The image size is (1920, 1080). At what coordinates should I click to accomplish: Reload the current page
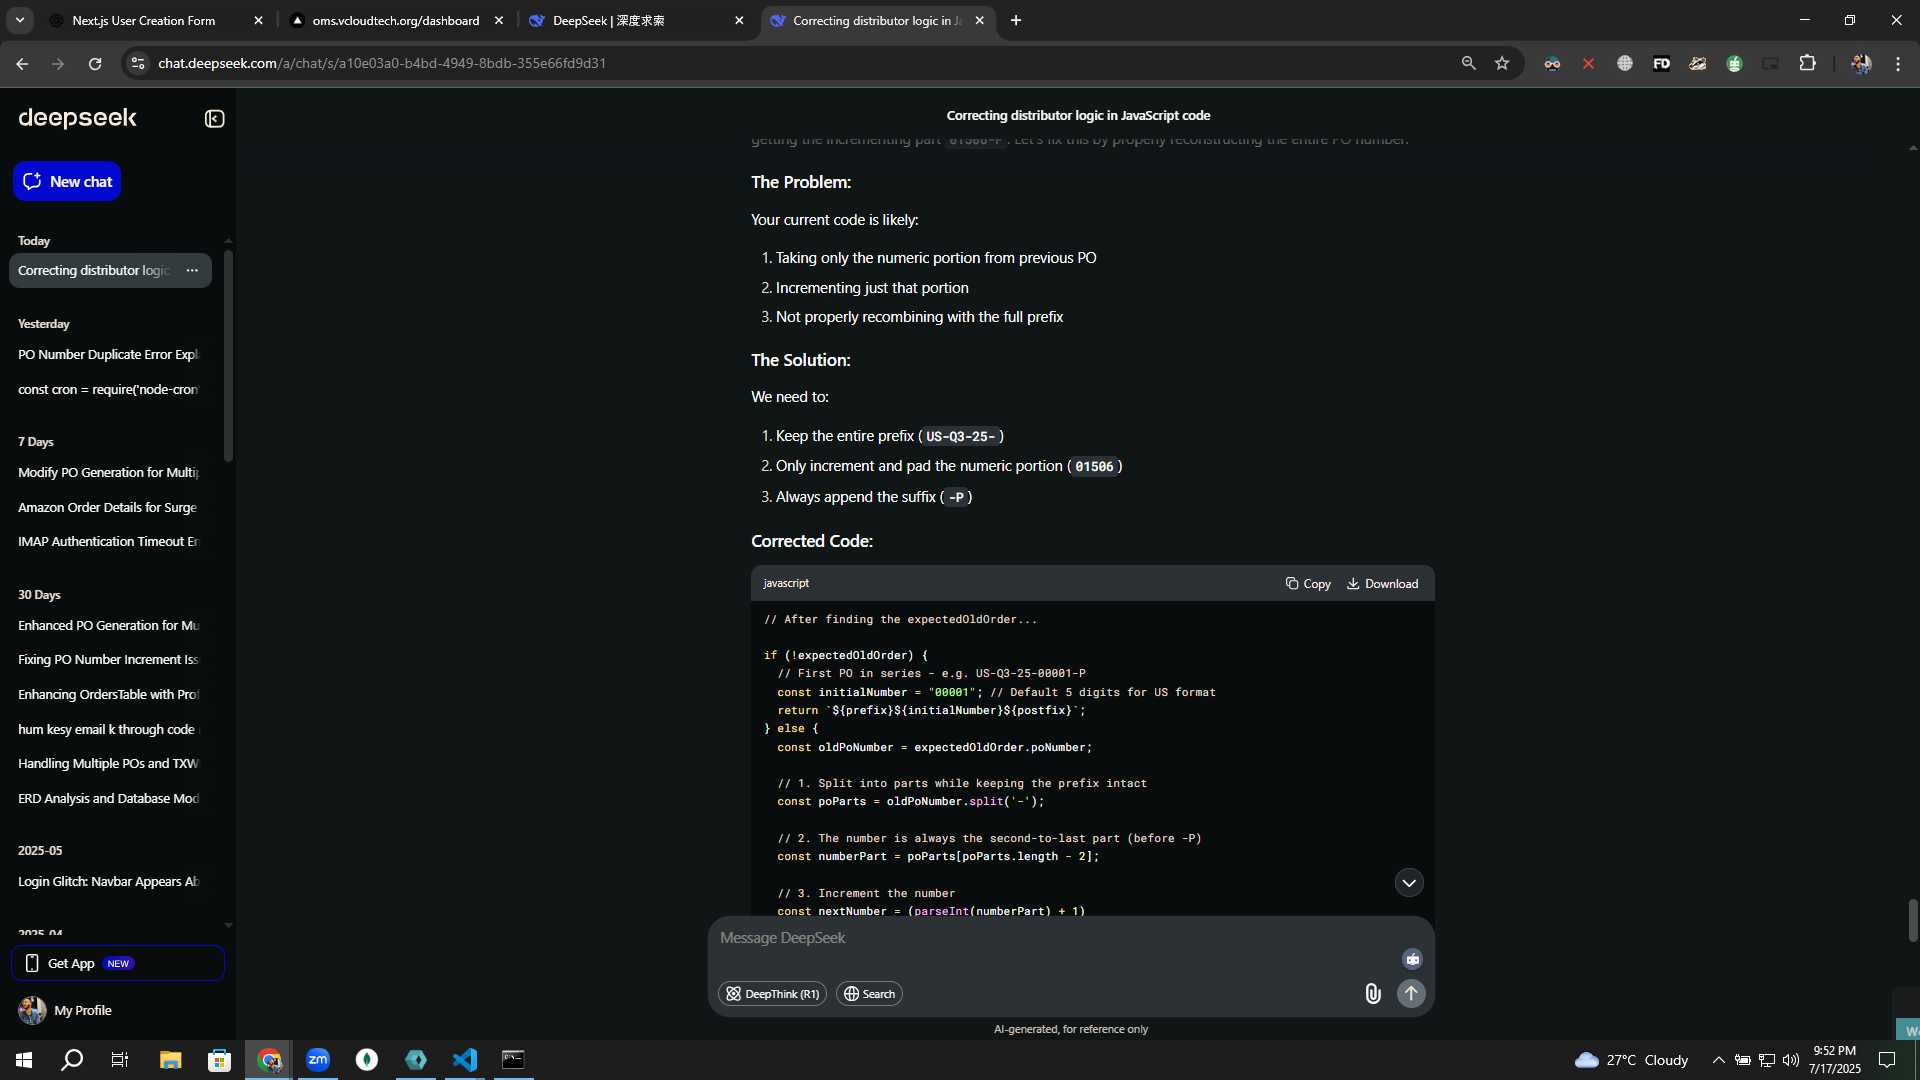pyautogui.click(x=95, y=63)
